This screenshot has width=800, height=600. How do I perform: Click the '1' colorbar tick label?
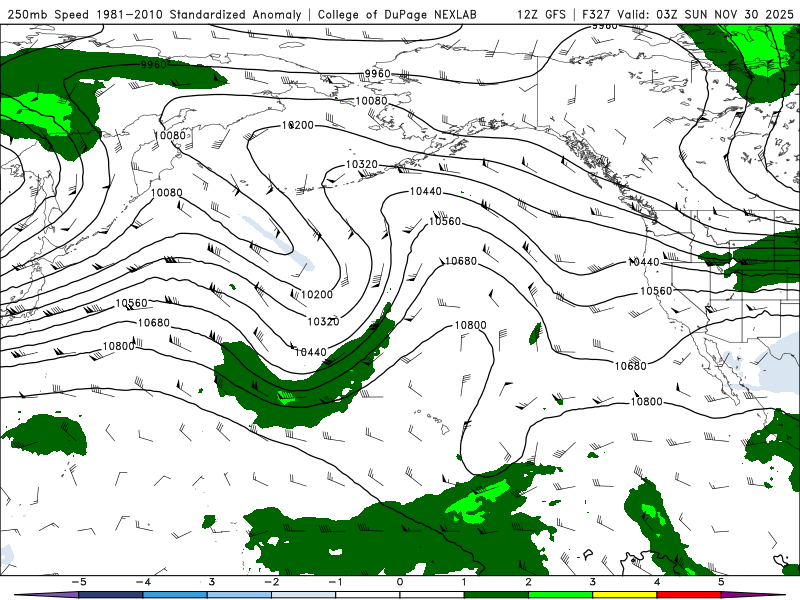click(464, 582)
